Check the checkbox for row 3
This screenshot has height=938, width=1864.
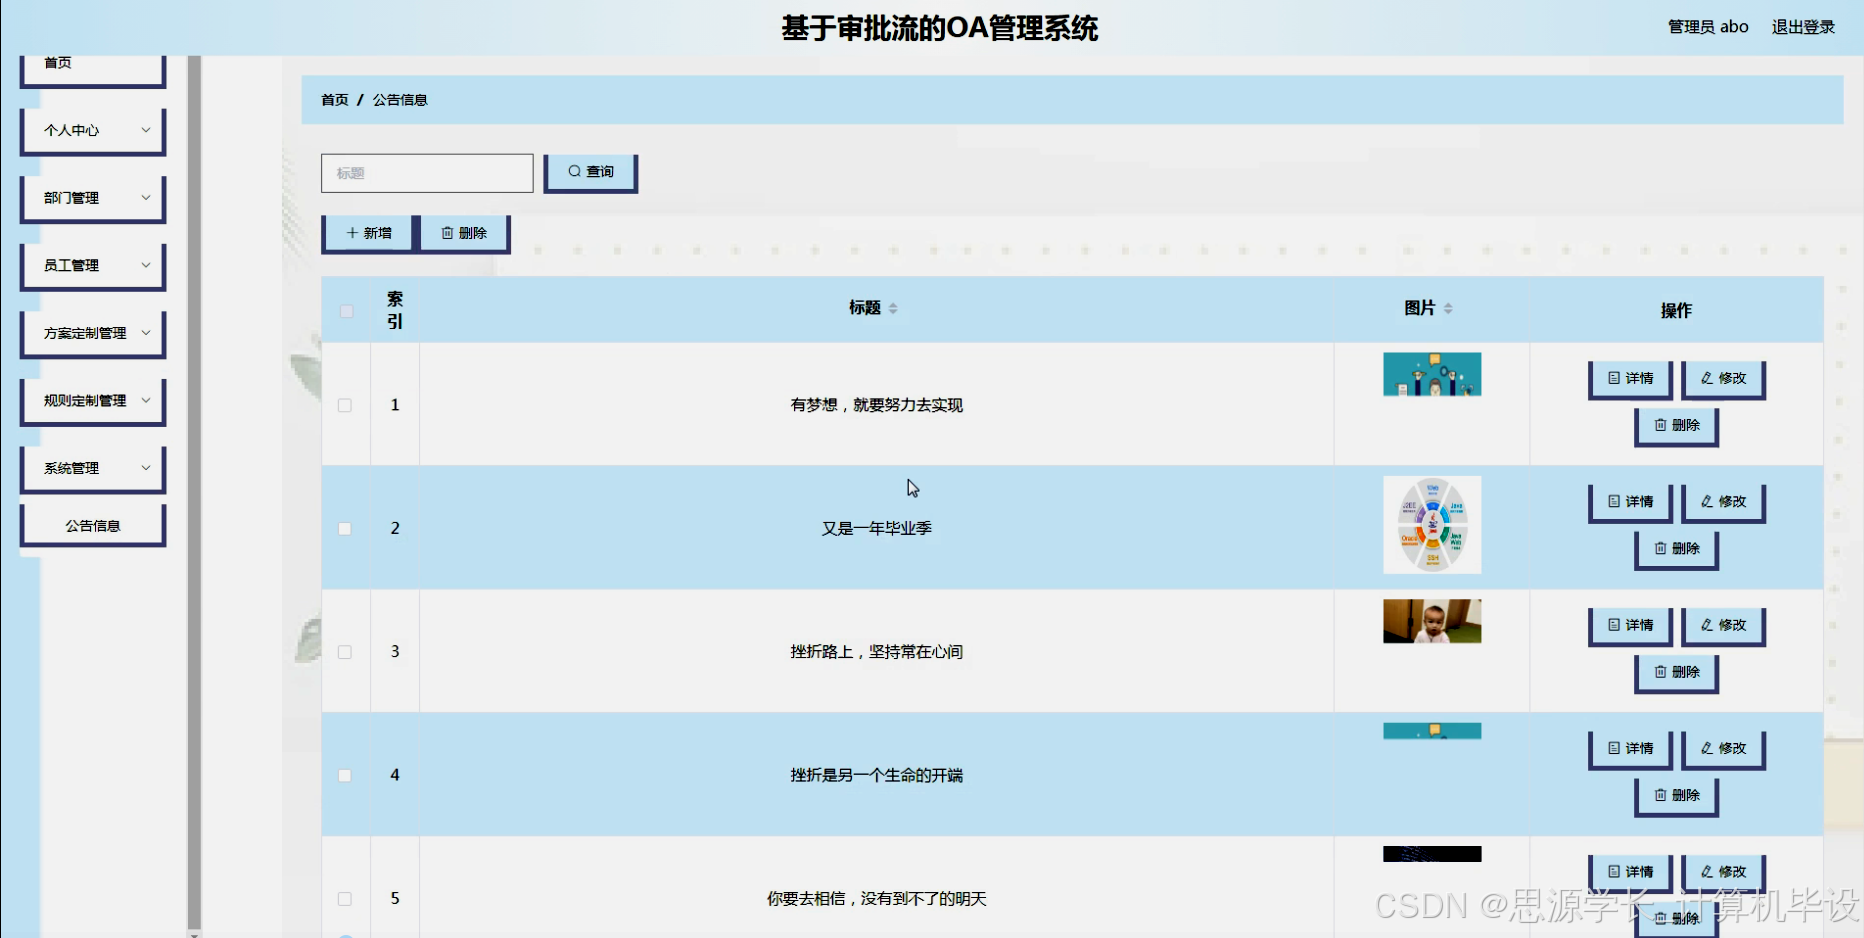click(345, 651)
